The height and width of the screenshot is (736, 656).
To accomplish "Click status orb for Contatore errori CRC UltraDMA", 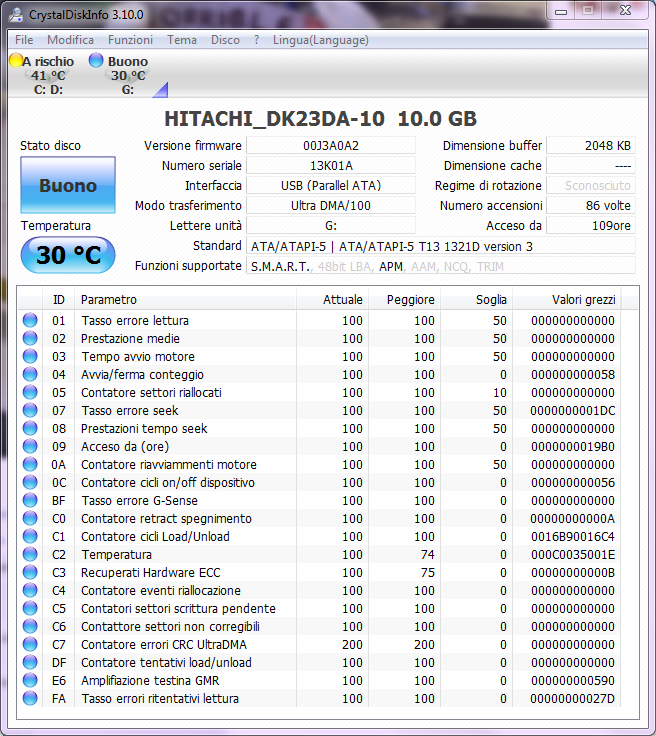I will tap(30, 645).
